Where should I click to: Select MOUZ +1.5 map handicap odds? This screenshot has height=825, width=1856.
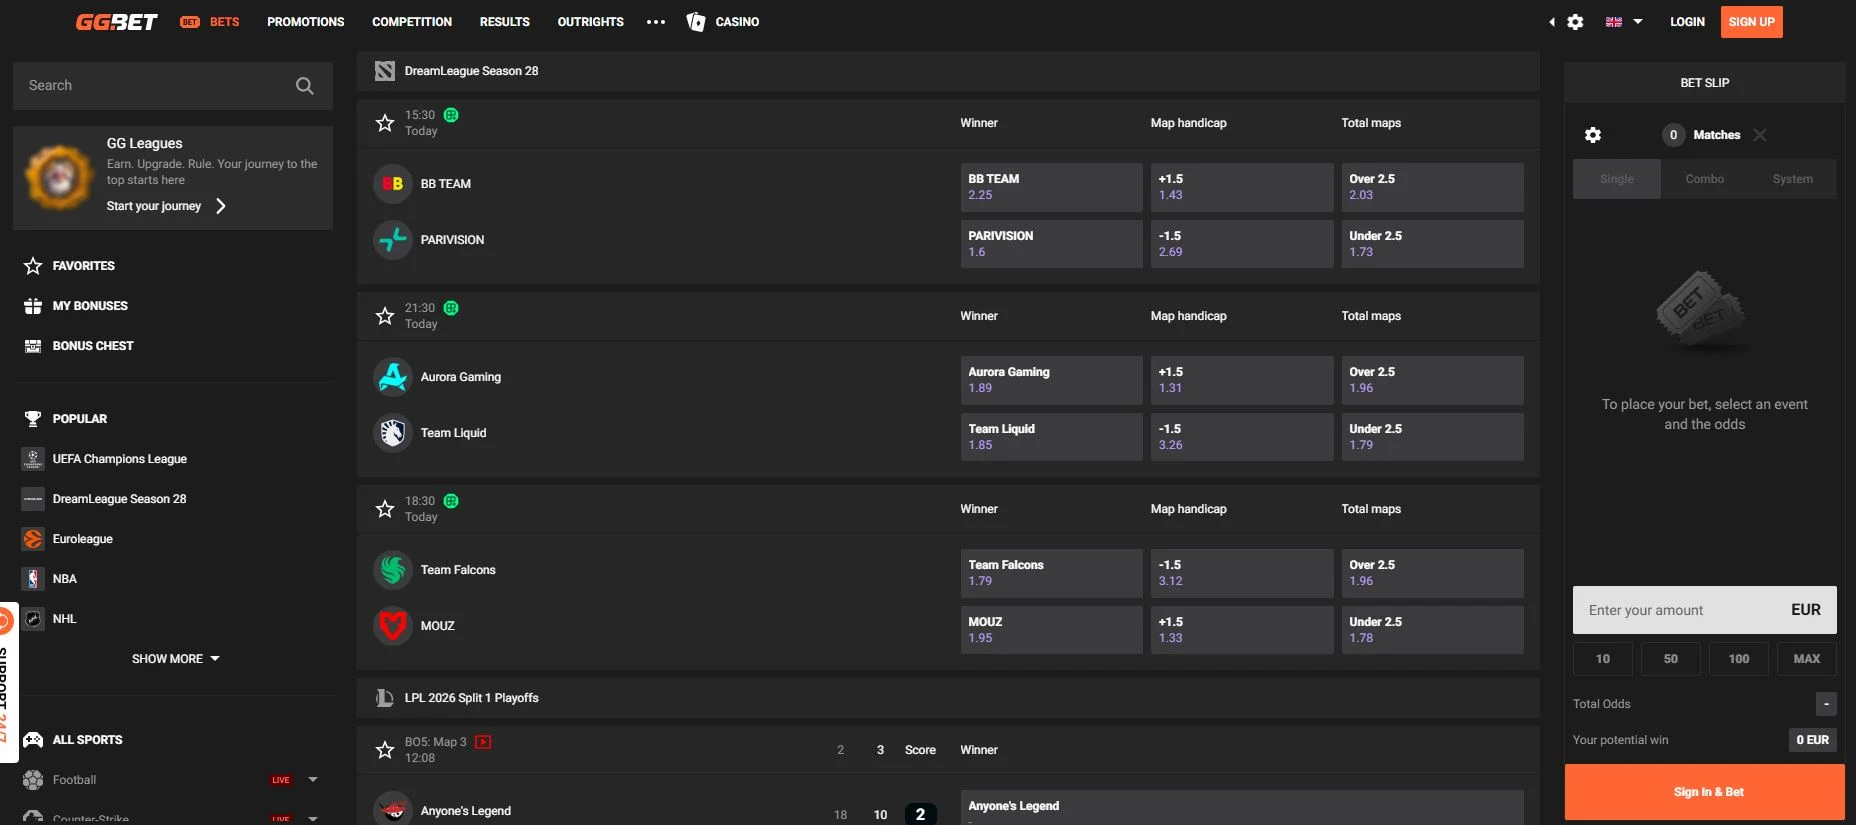coord(1242,630)
